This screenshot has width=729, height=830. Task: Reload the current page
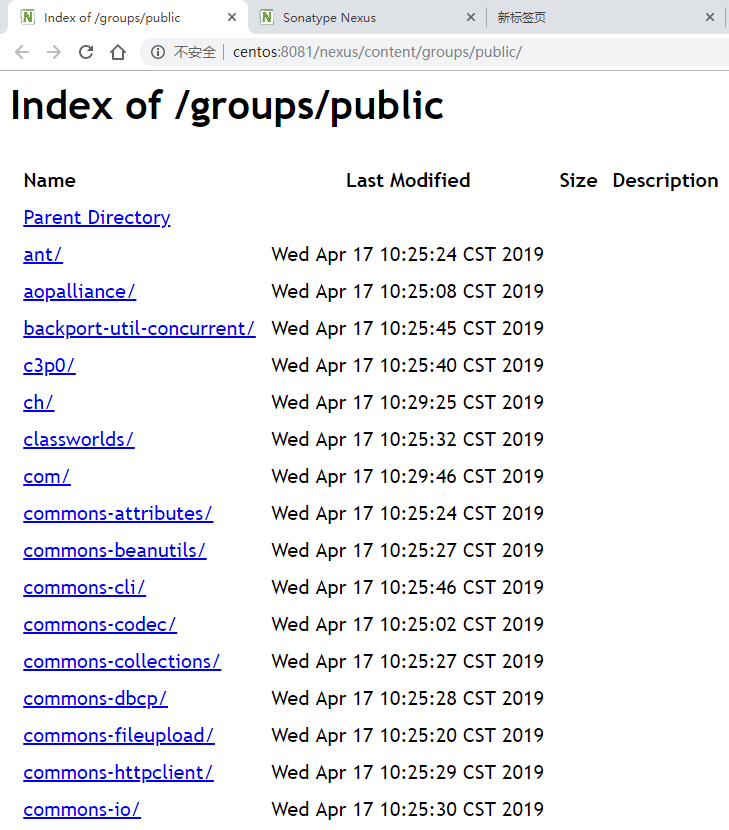(x=86, y=52)
